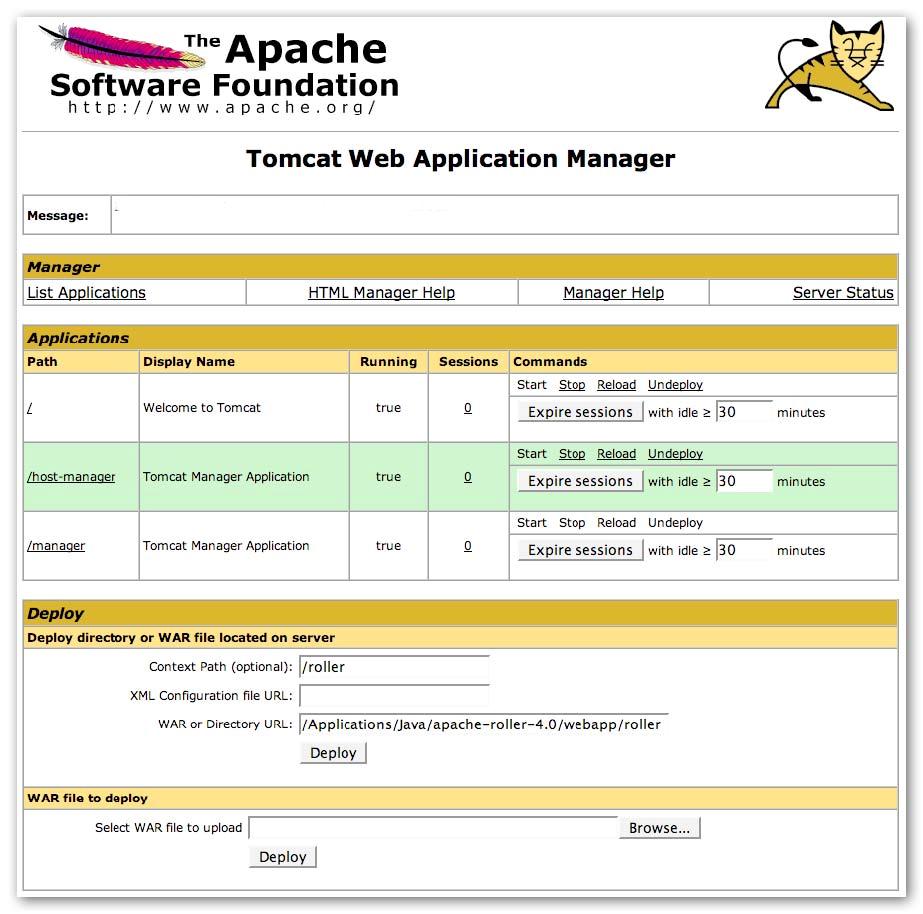The height and width of the screenshot is (914, 923).
Task: Deploy the uploaded WAR file
Action: (x=283, y=857)
